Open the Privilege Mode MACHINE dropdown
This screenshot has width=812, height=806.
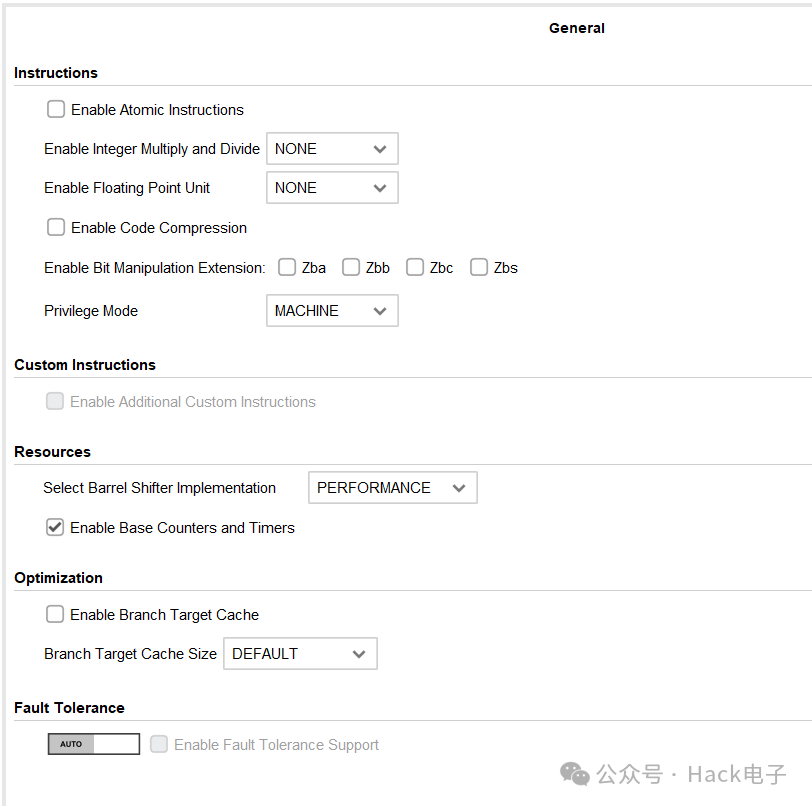332,310
